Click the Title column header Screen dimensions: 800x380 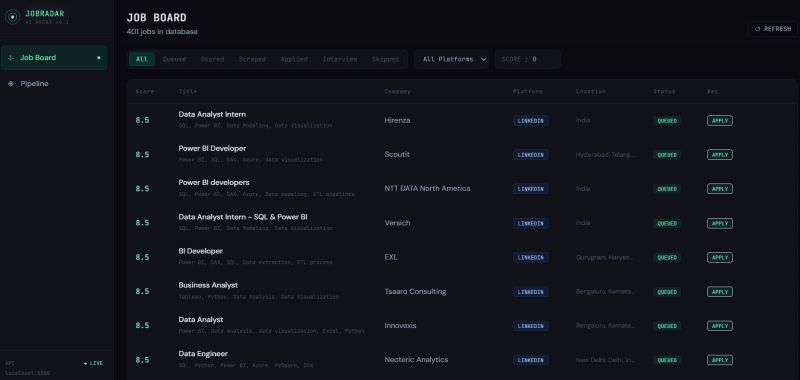188,91
